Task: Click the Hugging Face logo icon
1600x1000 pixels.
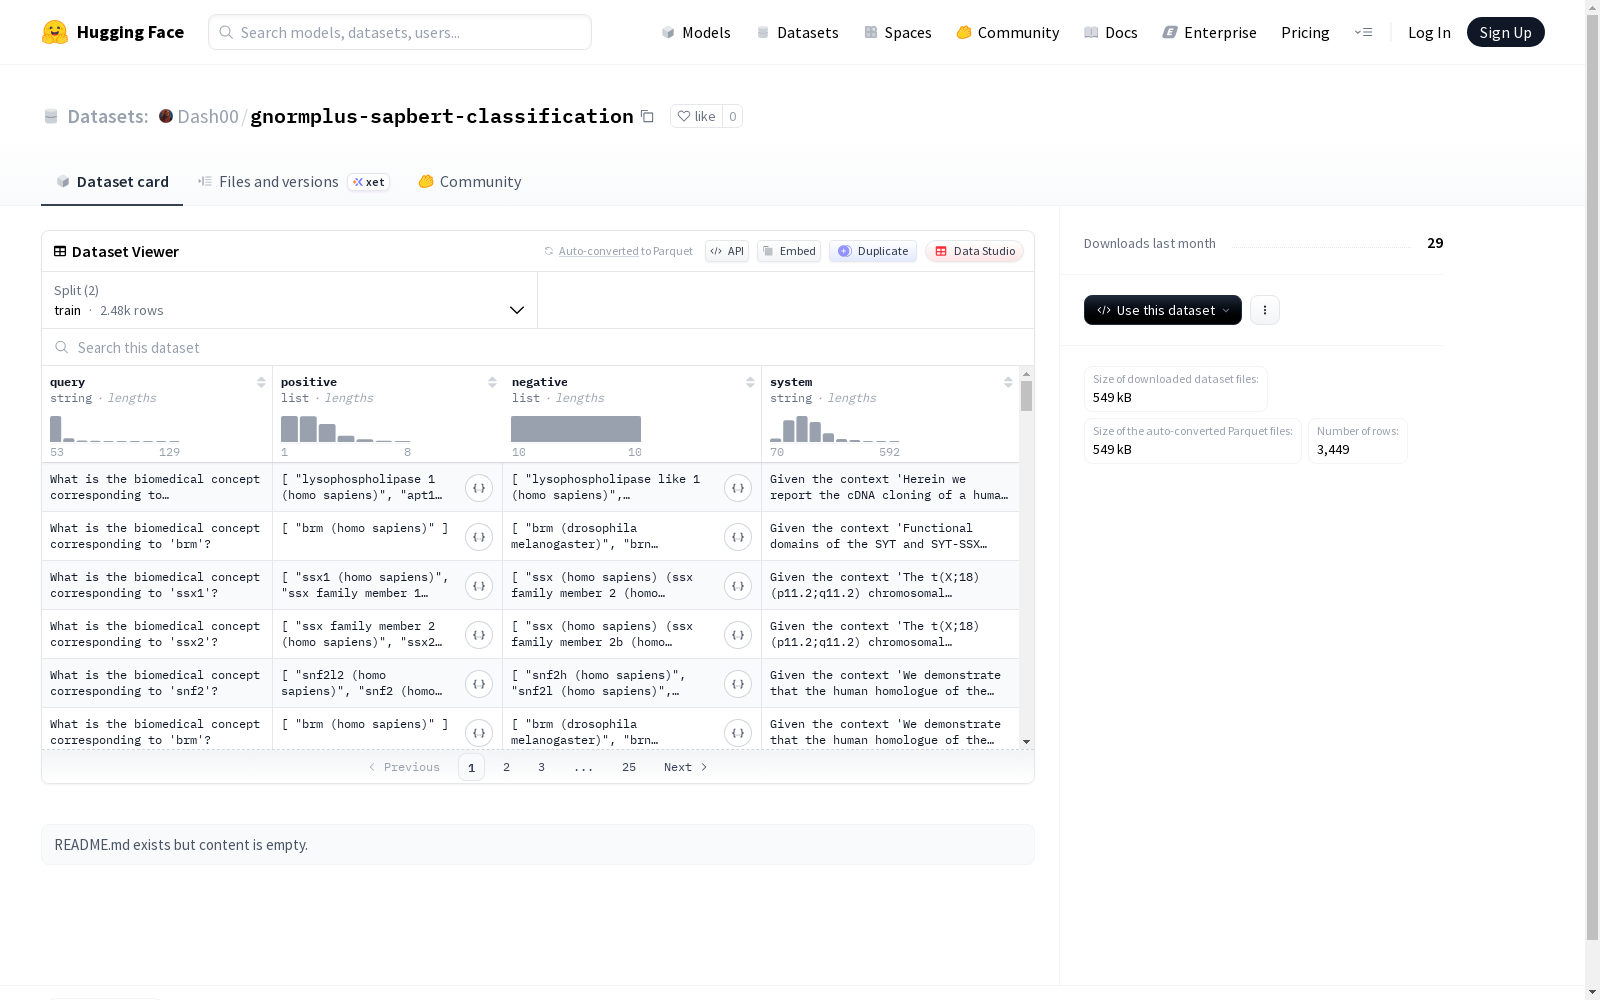Action: pyautogui.click(x=55, y=32)
